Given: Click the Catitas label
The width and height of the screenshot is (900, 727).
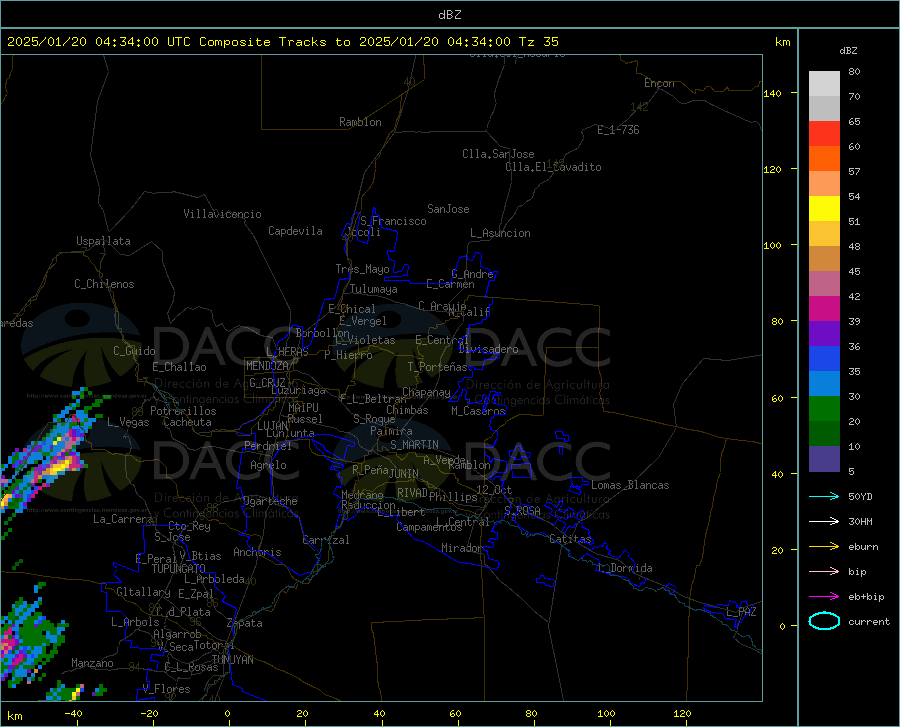Looking at the screenshot, I should click(570, 539).
